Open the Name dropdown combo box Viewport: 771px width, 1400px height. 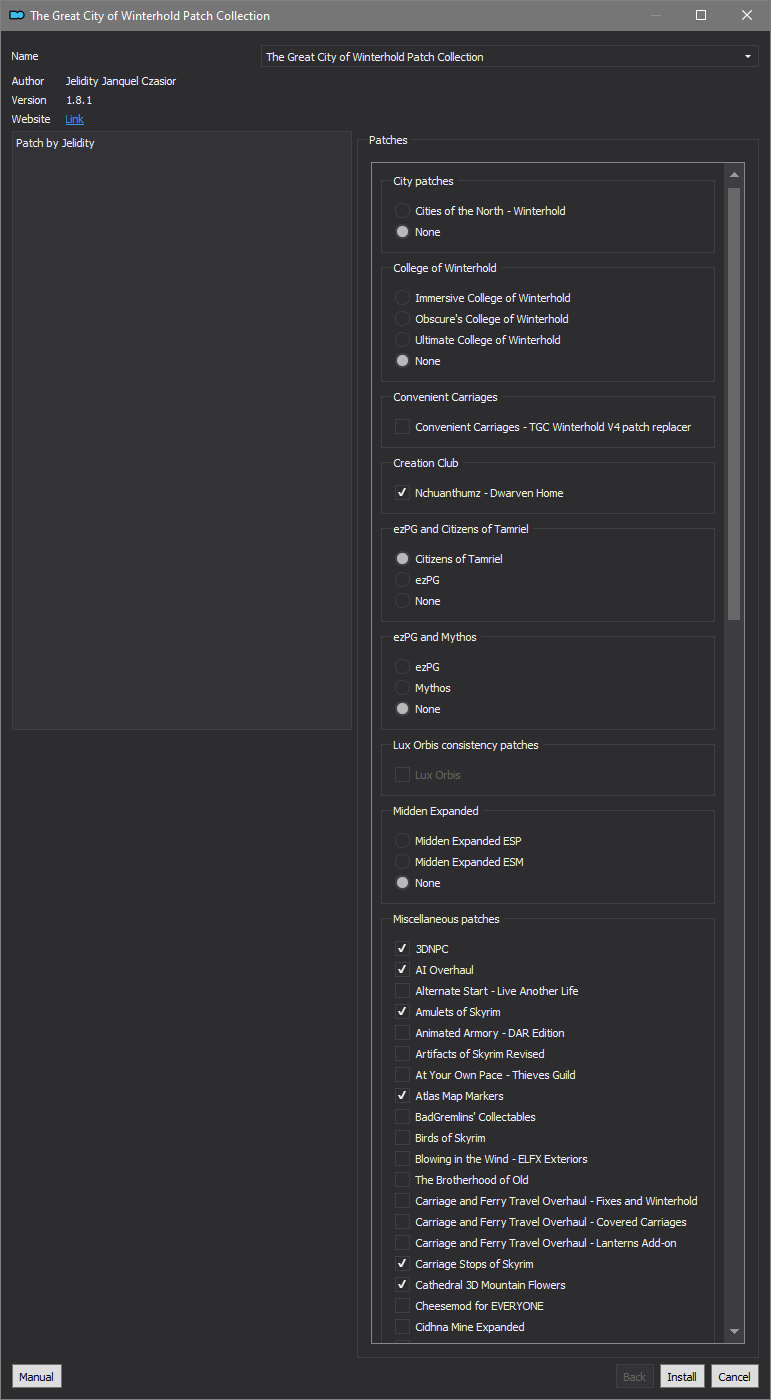[x=510, y=57]
